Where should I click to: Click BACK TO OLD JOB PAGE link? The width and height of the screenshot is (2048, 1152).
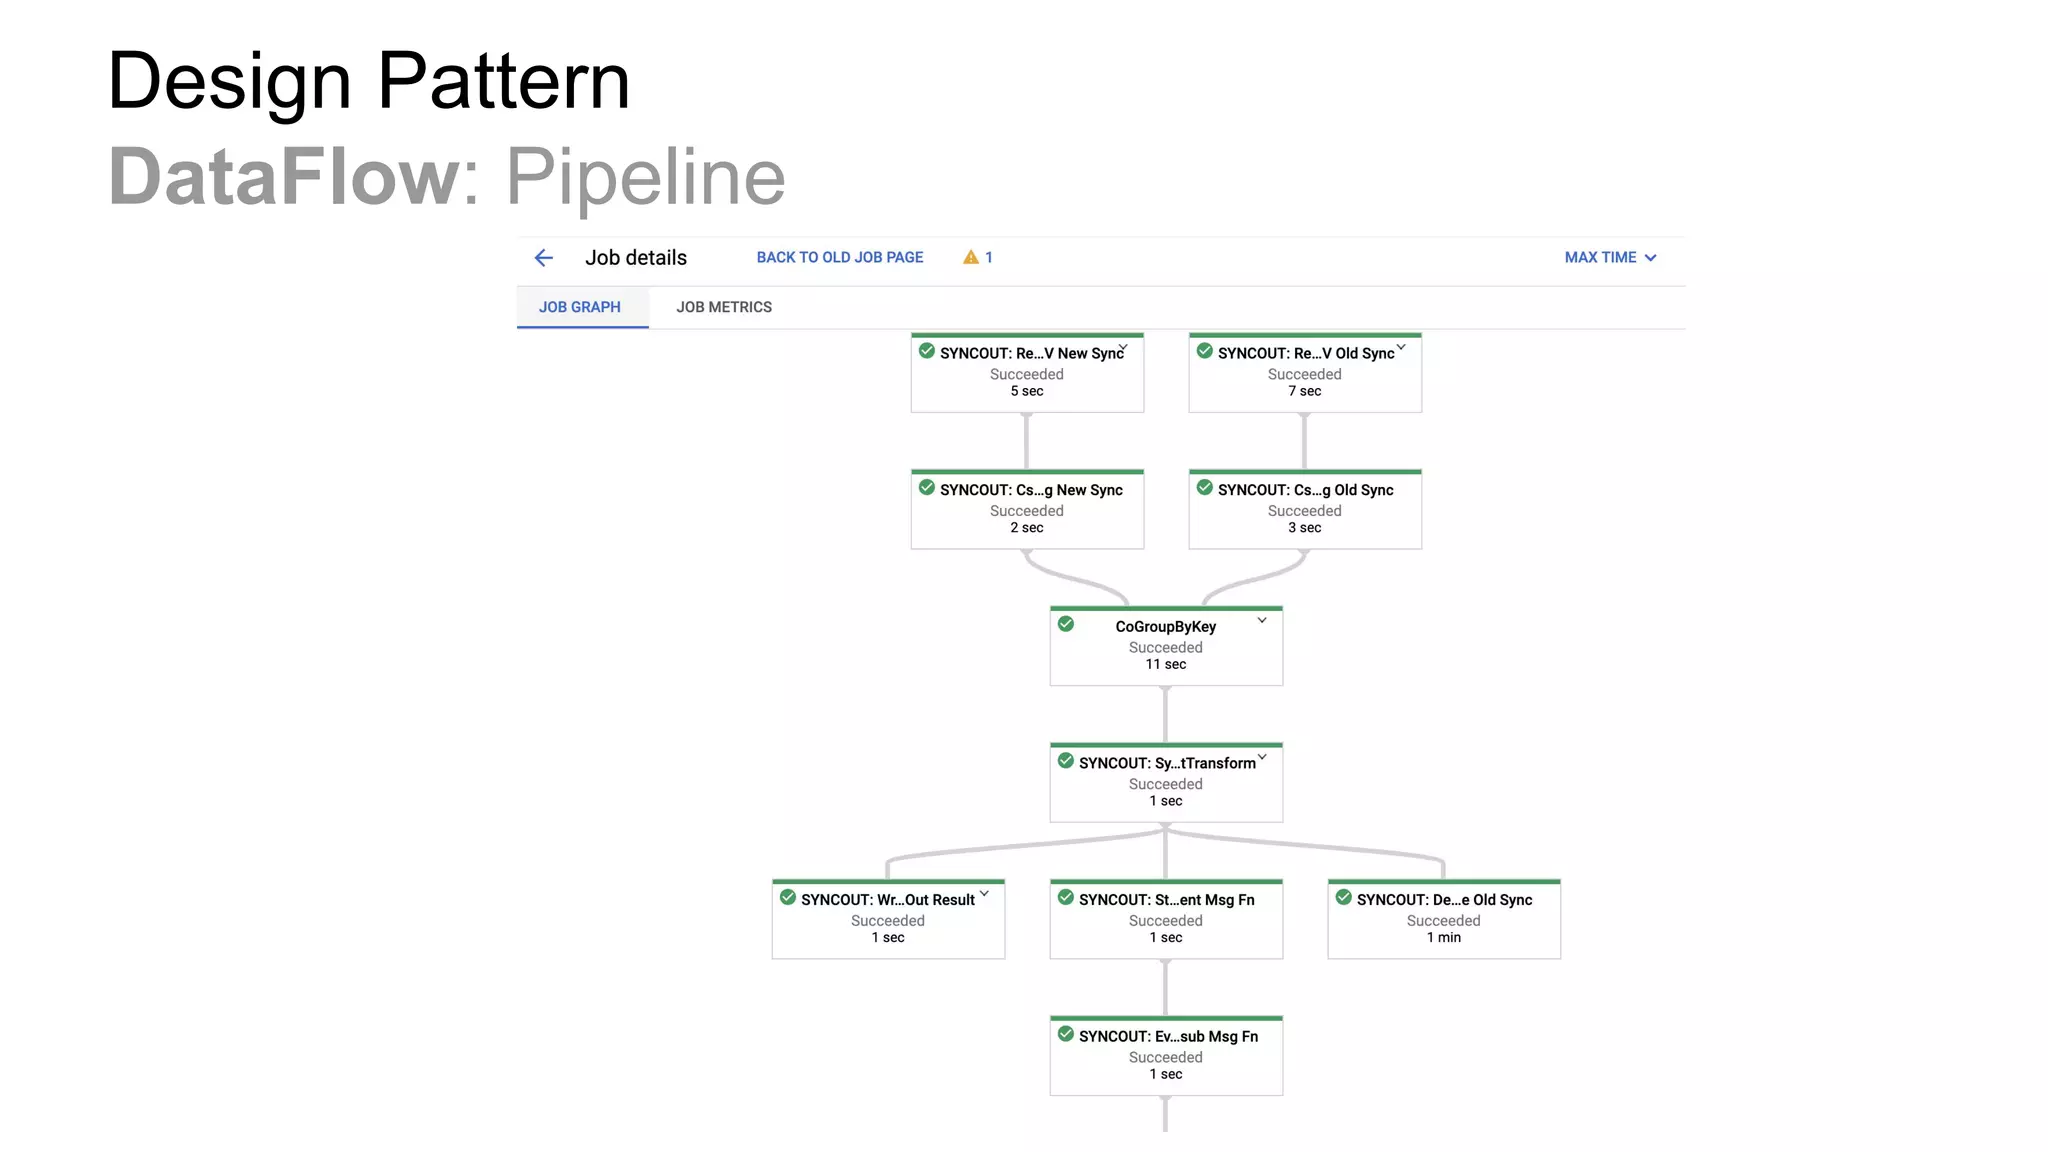point(840,258)
